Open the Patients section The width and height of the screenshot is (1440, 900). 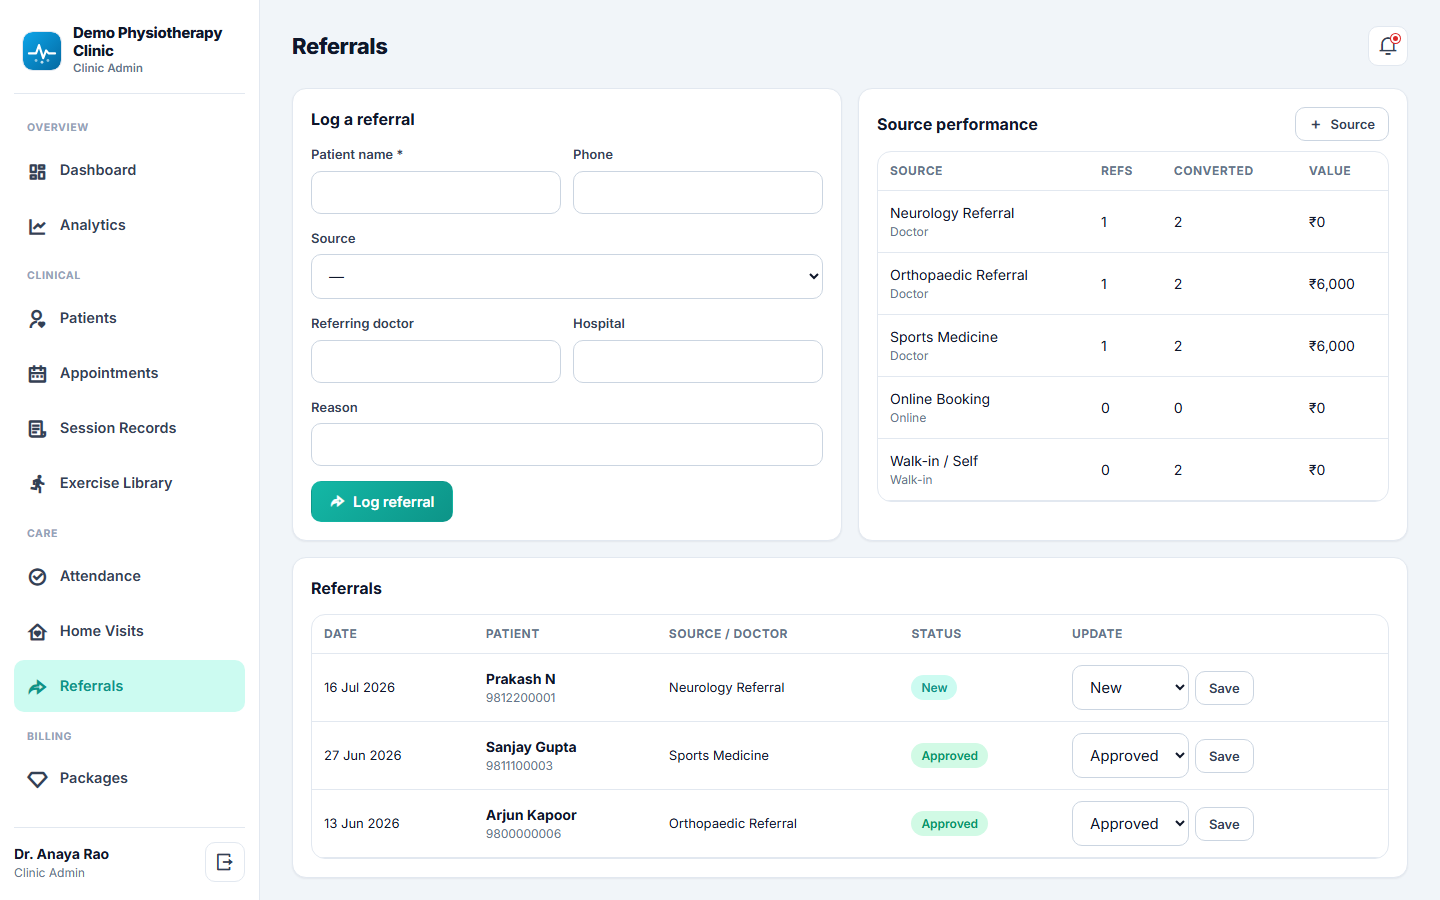tap(129, 318)
